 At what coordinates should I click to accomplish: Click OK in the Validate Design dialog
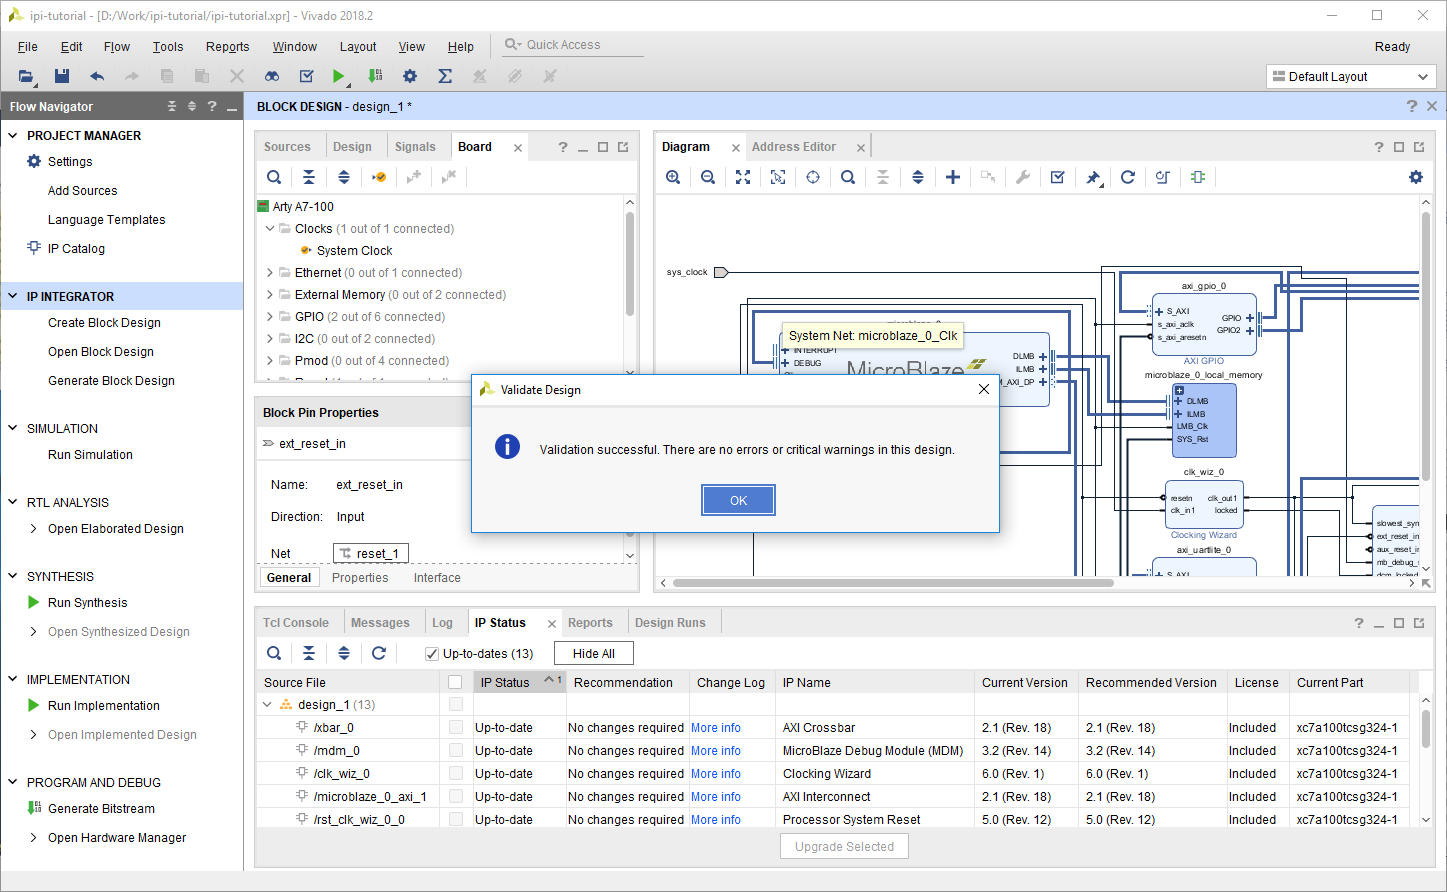[x=738, y=501]
